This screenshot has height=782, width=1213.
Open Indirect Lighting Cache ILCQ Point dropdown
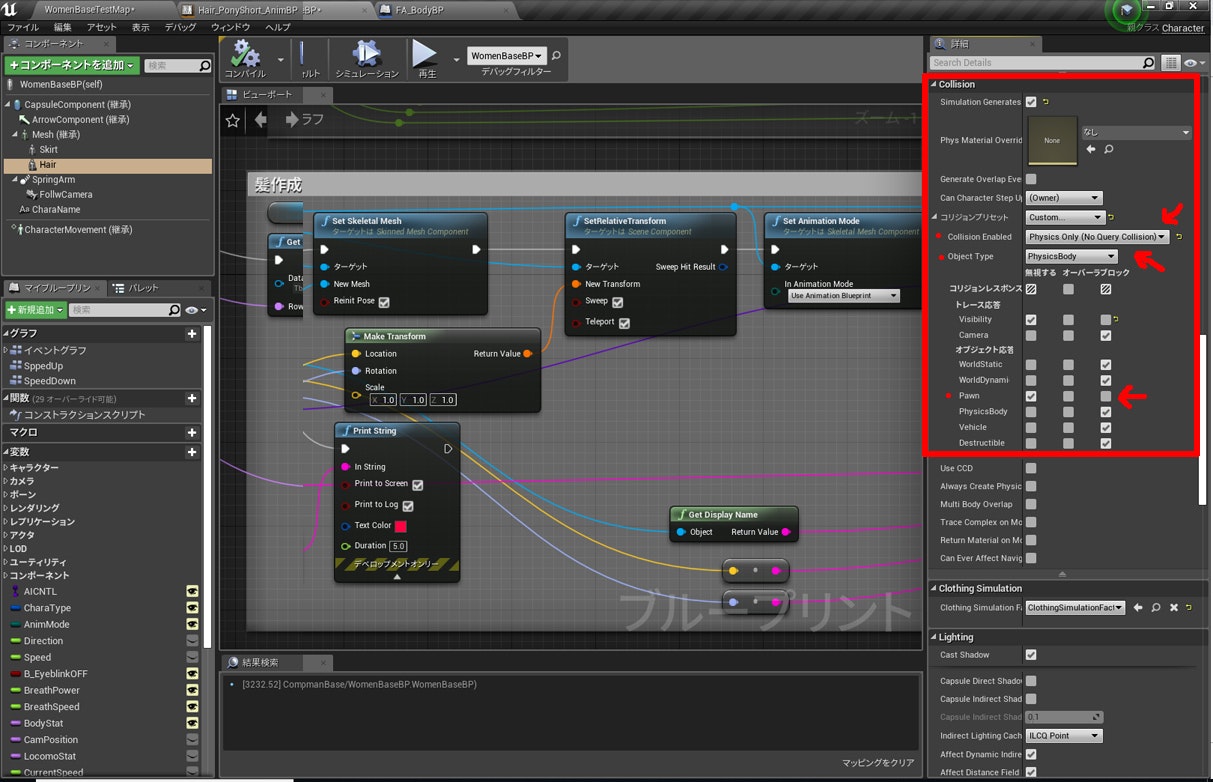point(1064,736)
